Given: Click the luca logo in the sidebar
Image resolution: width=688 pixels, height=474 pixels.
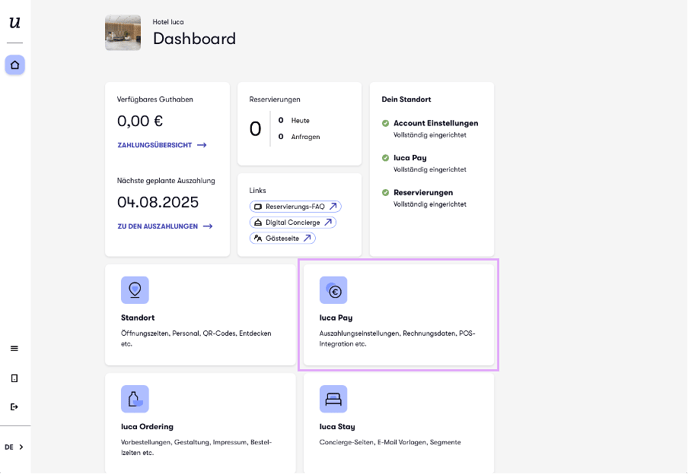Looking at the screenshot, I should (x=15, y=22).
